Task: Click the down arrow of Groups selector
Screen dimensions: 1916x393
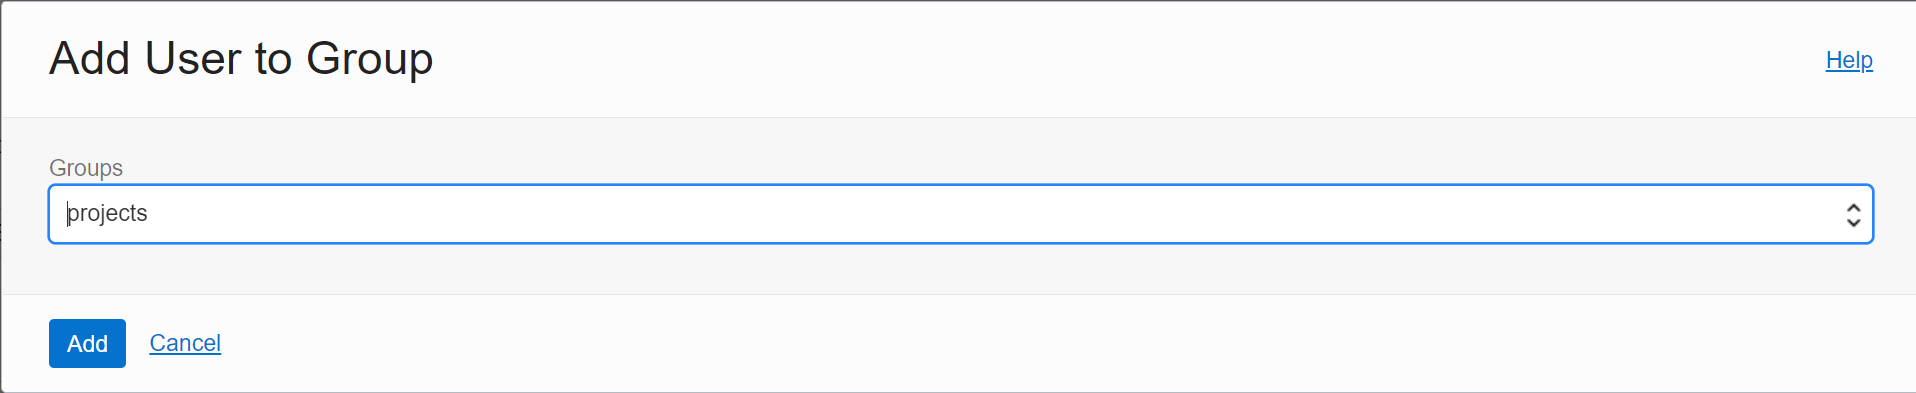Action: [x=1853, y=222]
